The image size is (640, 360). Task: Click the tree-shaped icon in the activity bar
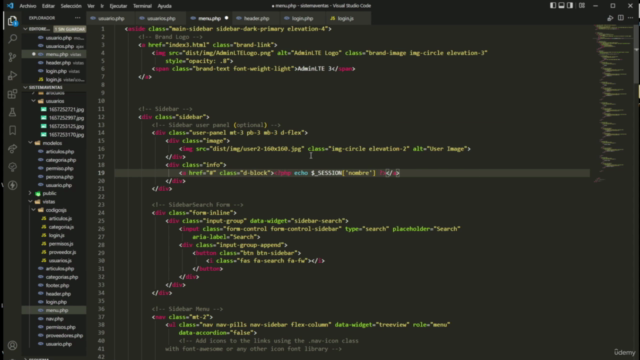[x=12, y=167]
